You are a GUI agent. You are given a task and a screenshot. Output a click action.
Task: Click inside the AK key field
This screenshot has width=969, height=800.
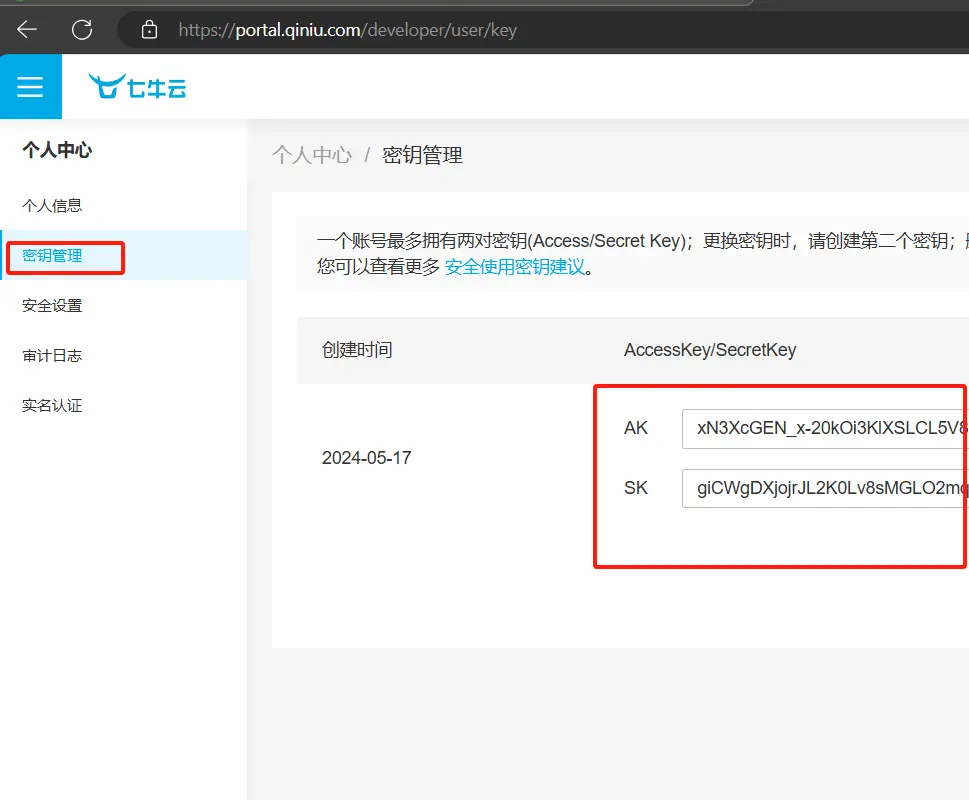click(x=825, y=428)
